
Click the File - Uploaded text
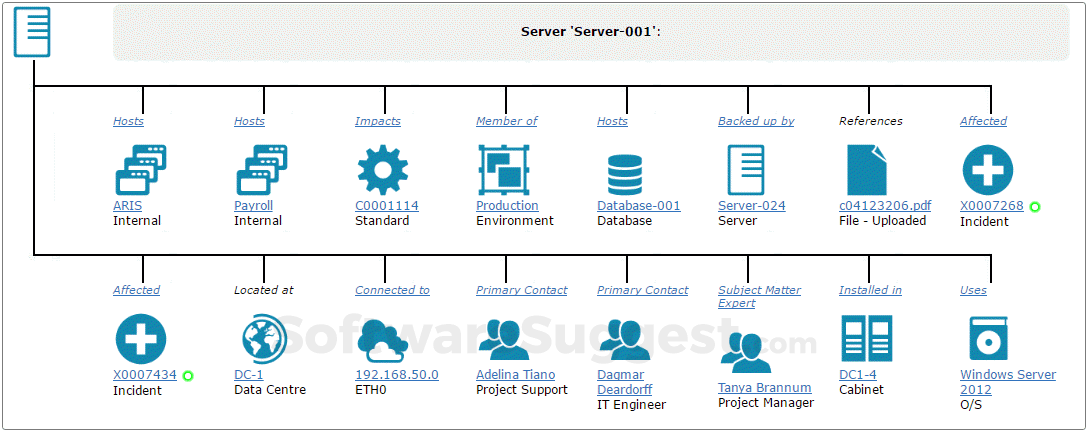[x=883, y=221]
